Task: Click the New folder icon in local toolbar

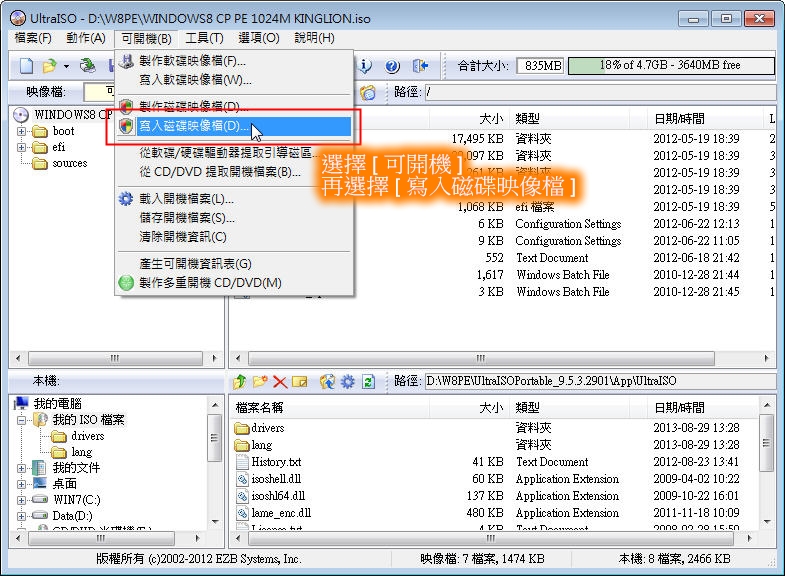Action: 260,382
